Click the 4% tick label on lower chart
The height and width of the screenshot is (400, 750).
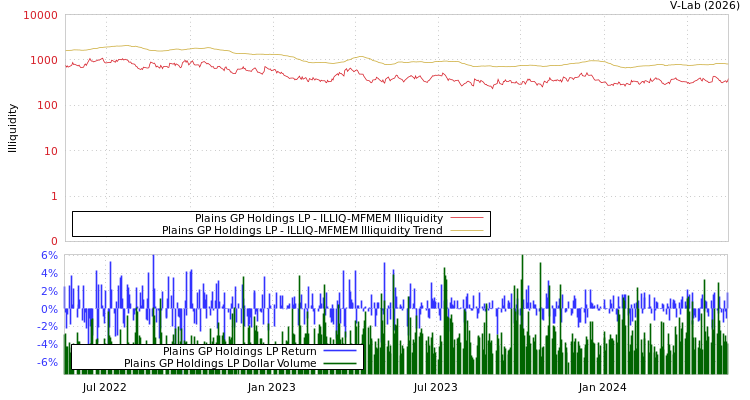click(49, 273)
